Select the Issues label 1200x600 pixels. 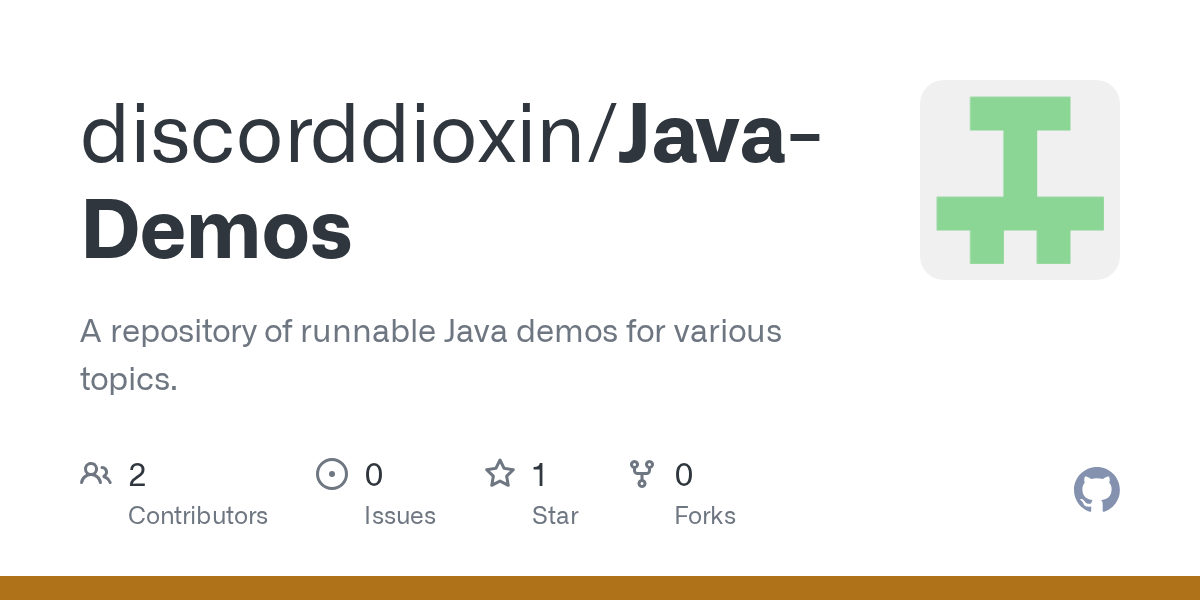[400, 516]
